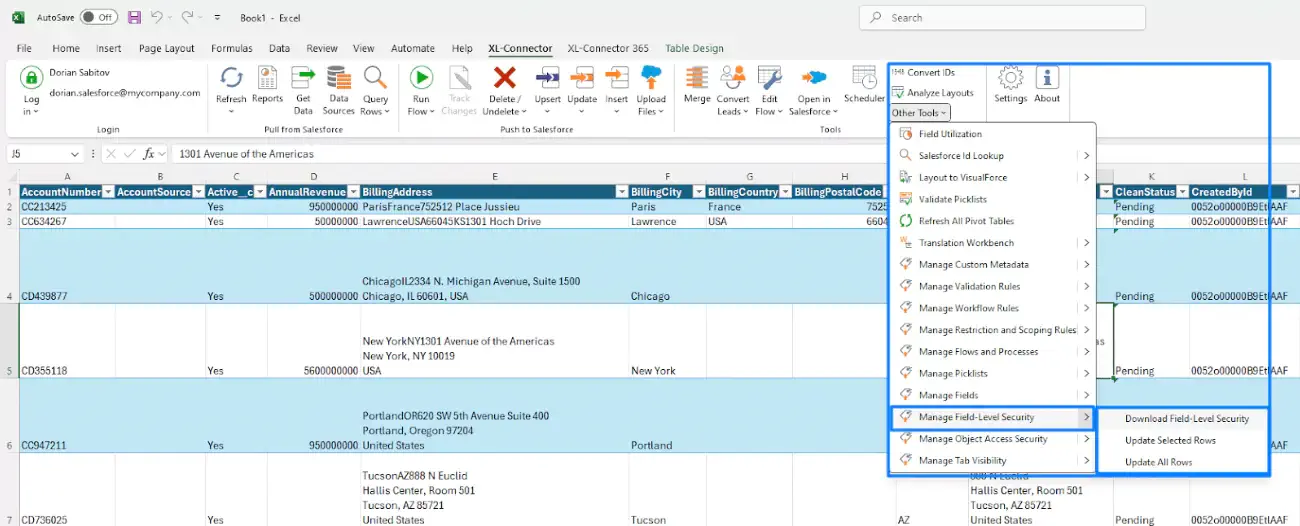1300x526 pixels.
Task: Click the Query Rows icon
Action: point(375,78)
